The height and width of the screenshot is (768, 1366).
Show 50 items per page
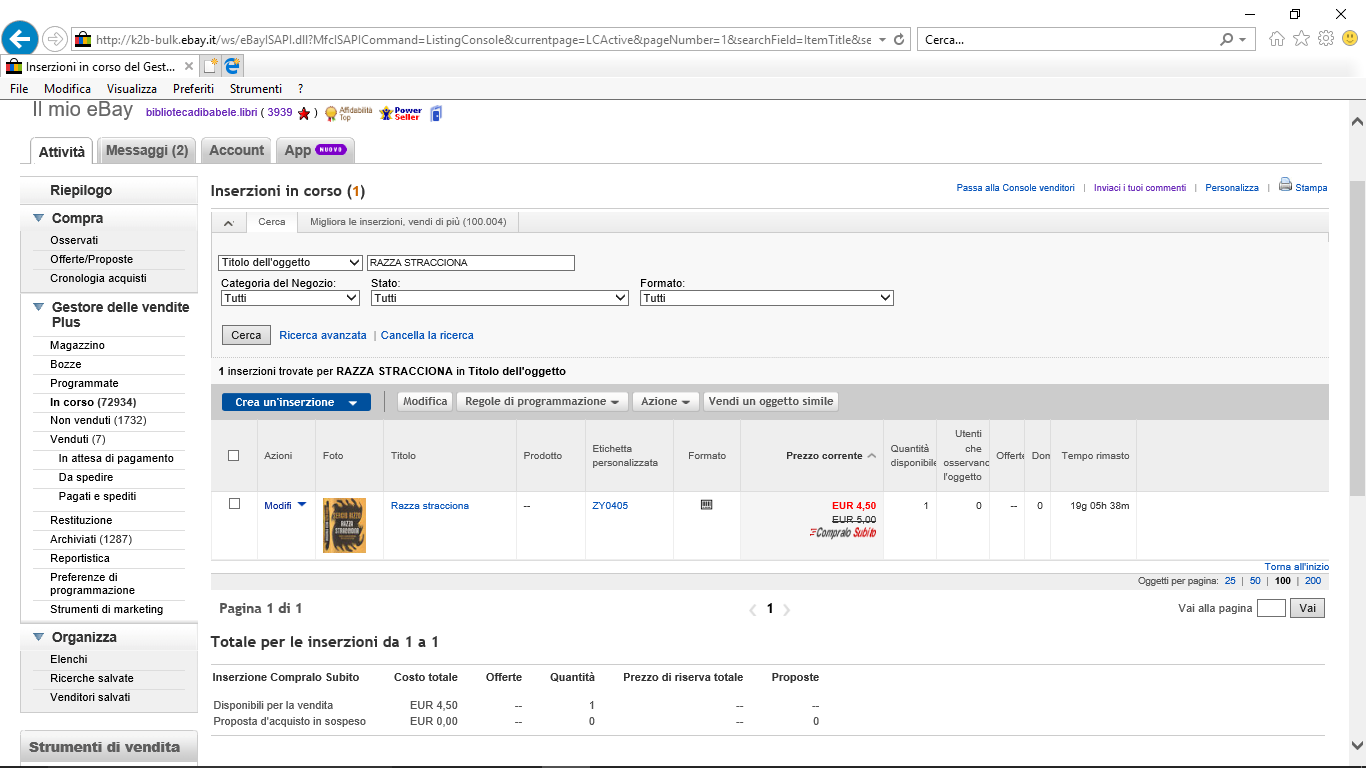1255,581
